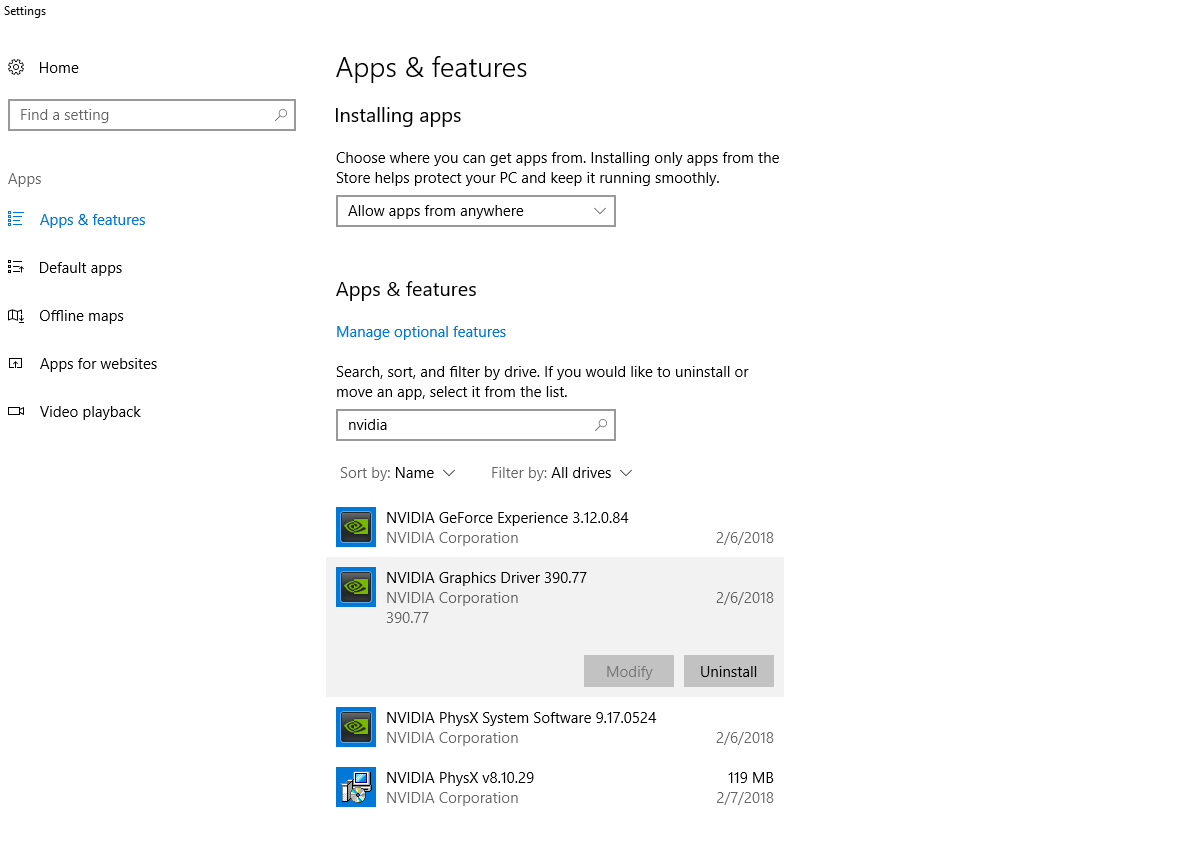The image size is (1195, 859).
Task: Click magnifier icon in Find a setting box
Action: [x=281, y=115]
